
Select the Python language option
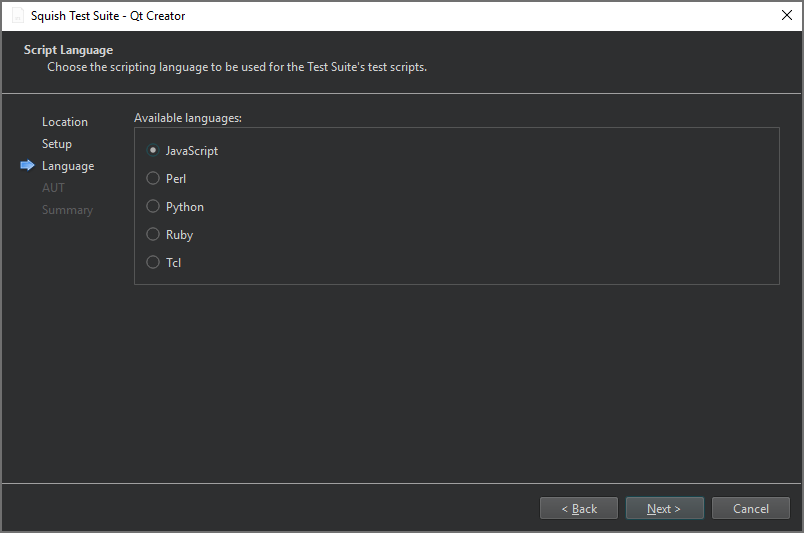coord(153,207)
